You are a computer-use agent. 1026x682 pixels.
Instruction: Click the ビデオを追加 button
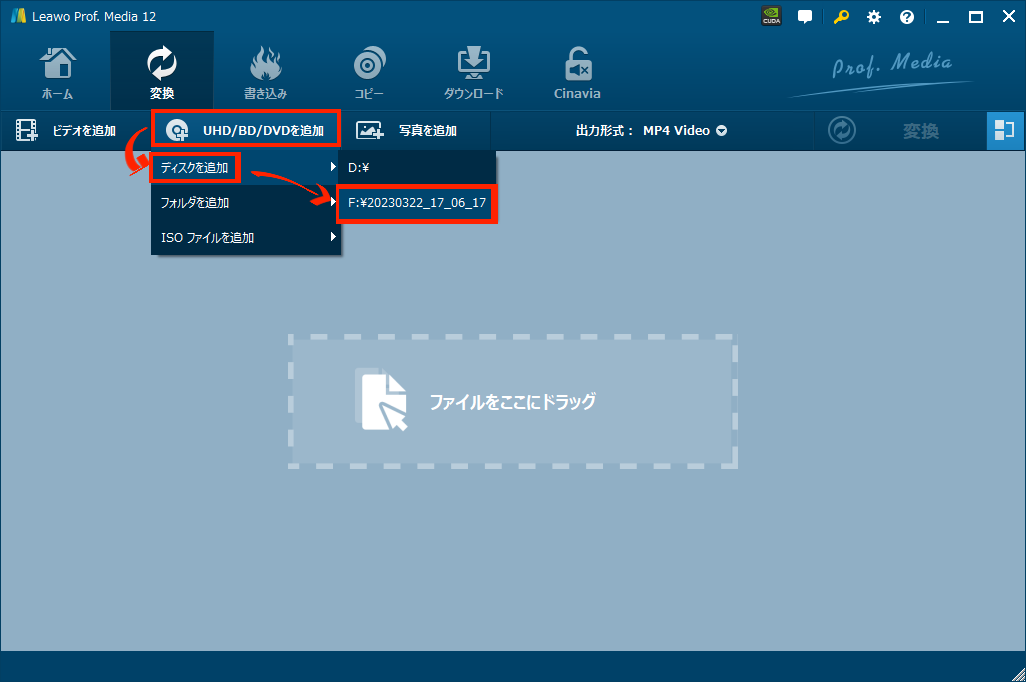tap(68, 131)
